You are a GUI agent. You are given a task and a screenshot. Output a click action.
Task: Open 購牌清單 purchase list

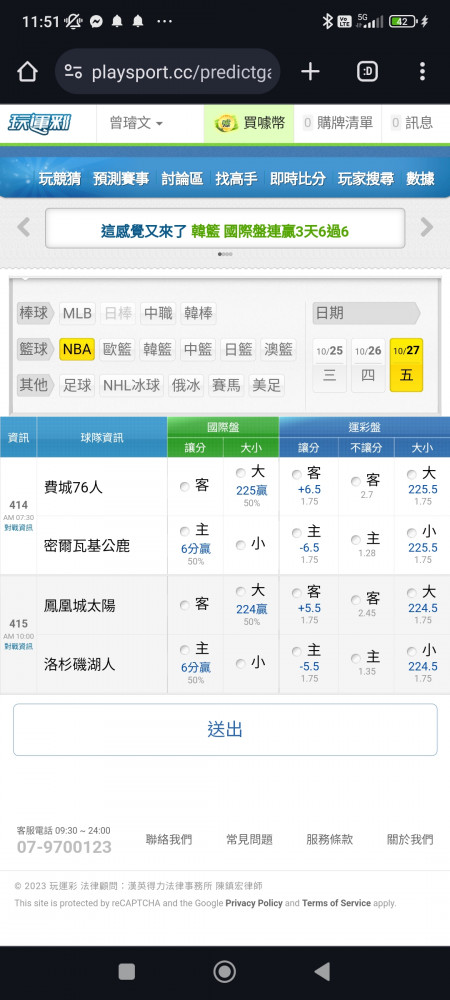click(338, 123)
